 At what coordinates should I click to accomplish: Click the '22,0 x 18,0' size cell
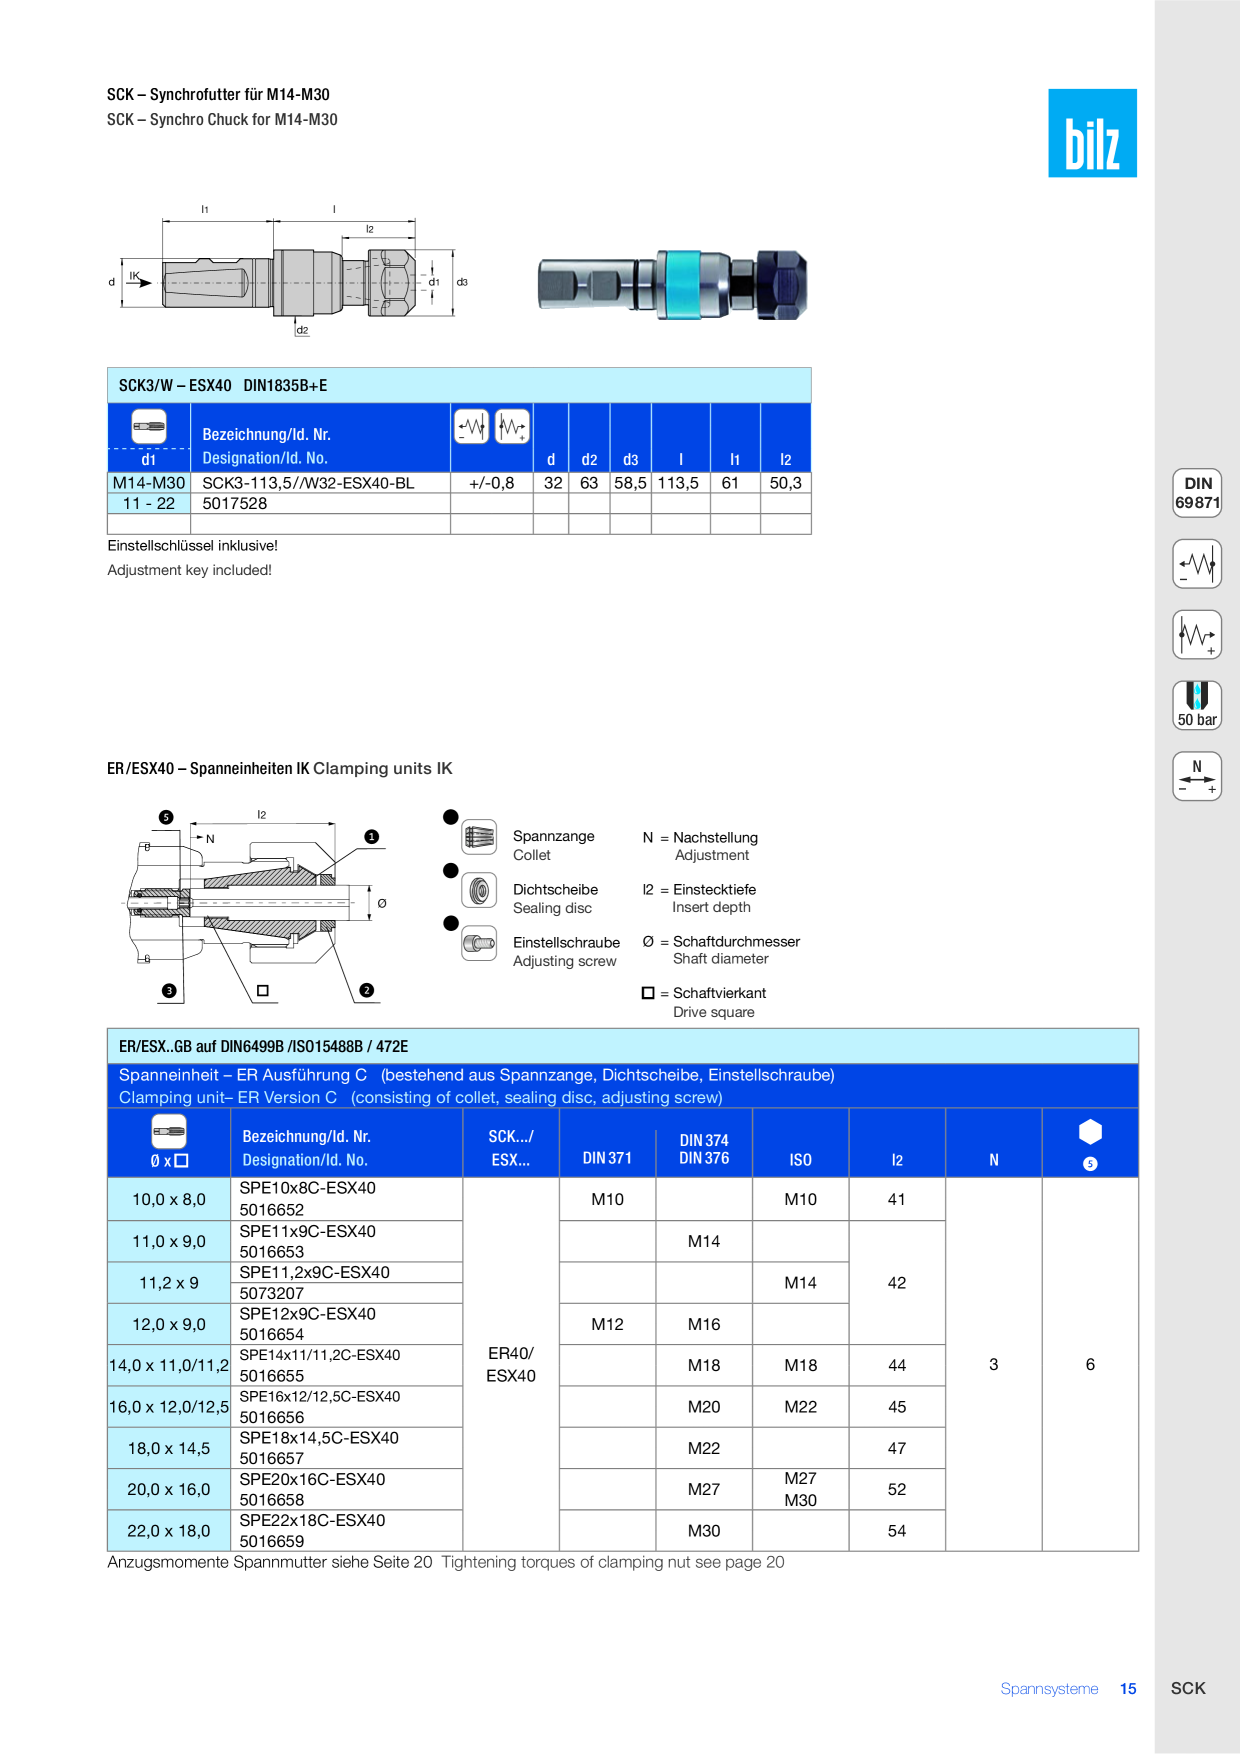(169, 1531)
